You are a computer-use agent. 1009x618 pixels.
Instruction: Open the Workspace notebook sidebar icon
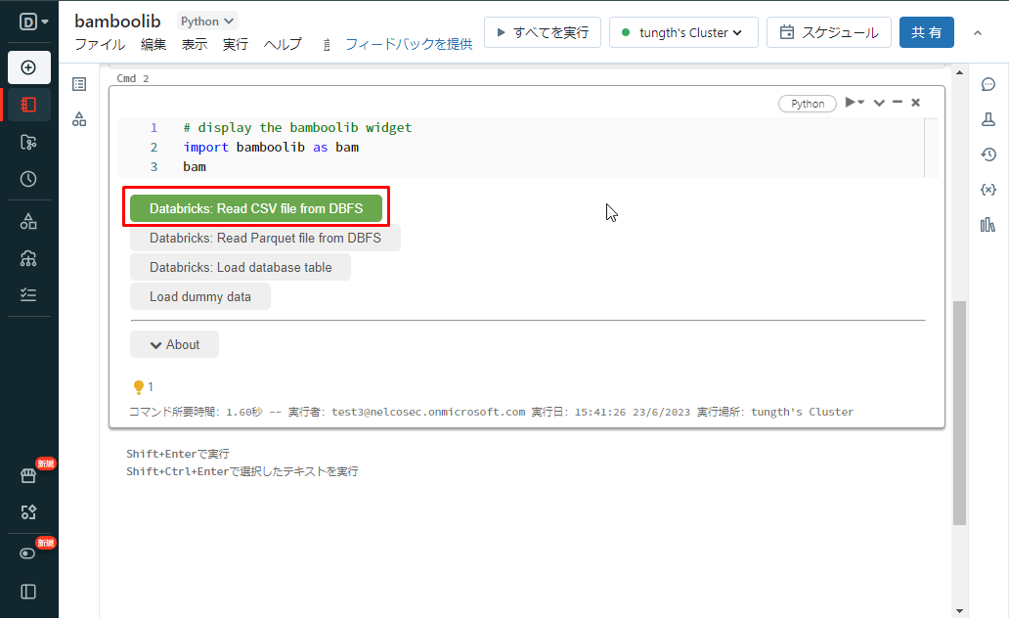(29, 105)
